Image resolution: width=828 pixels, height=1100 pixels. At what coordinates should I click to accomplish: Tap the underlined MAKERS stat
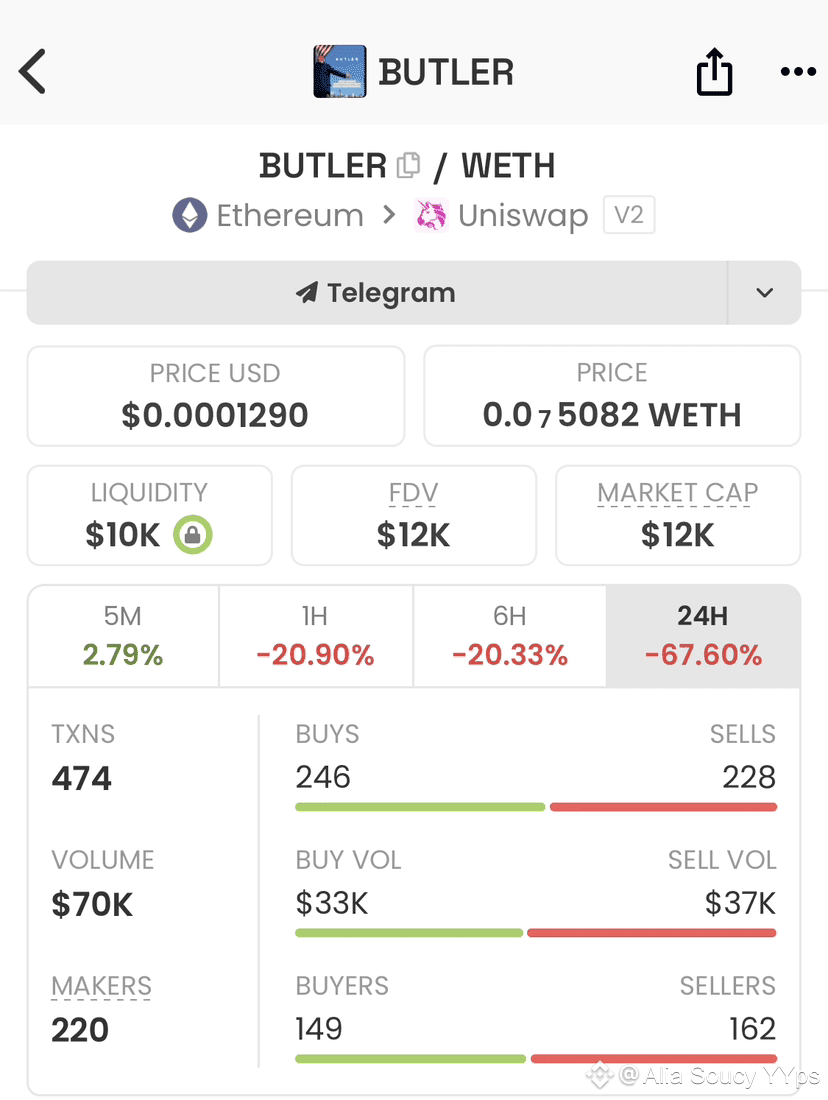(x=100, y=986)
